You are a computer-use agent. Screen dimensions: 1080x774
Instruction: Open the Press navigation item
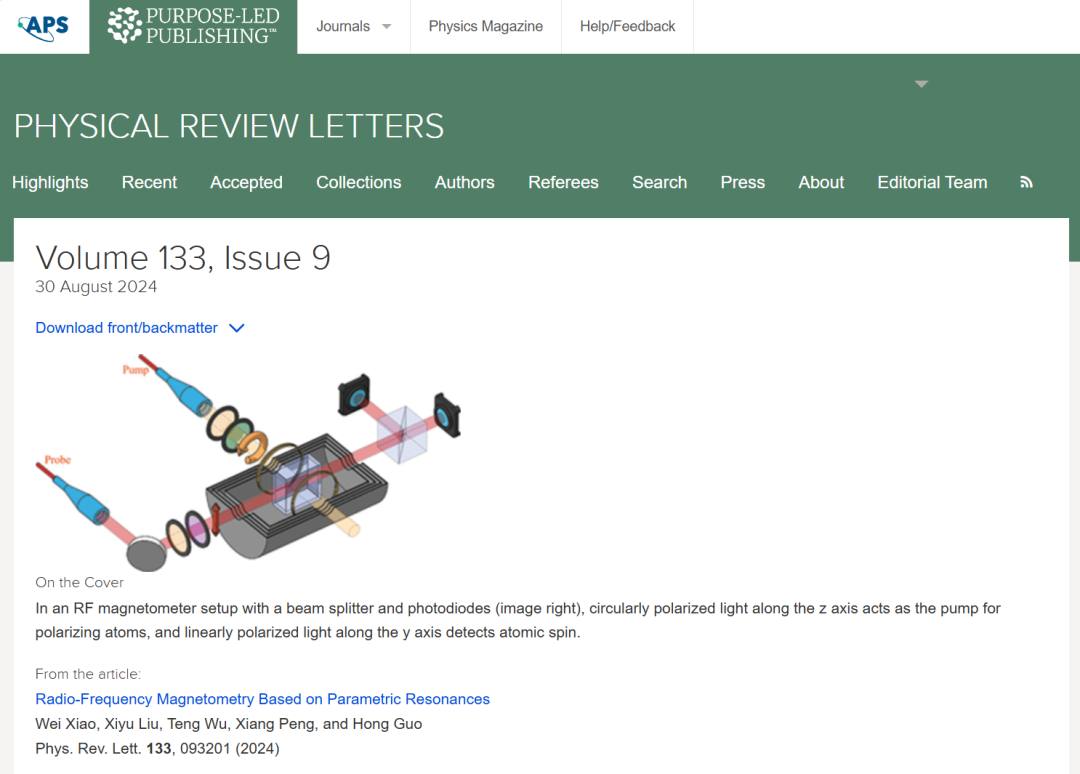point(742,182)
